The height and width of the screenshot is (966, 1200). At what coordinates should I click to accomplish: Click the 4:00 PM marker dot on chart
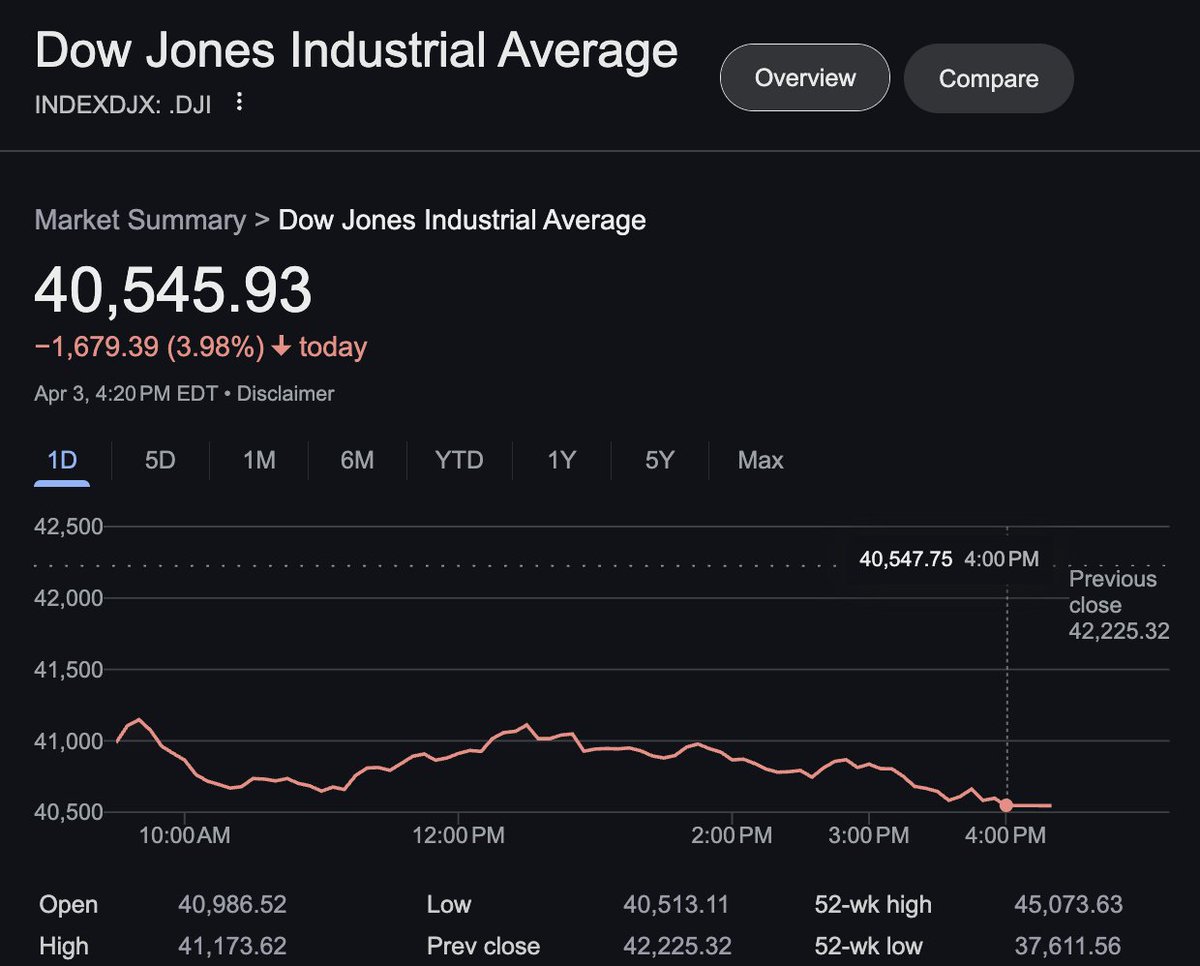pos(1006,805)
